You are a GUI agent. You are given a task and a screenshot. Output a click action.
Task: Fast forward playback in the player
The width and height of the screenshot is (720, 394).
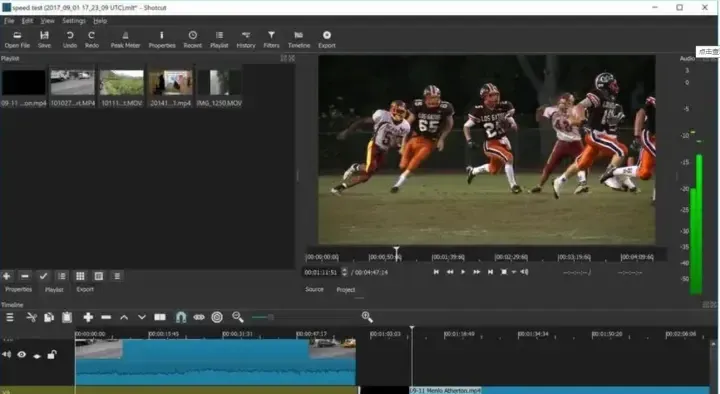(477, 272)
